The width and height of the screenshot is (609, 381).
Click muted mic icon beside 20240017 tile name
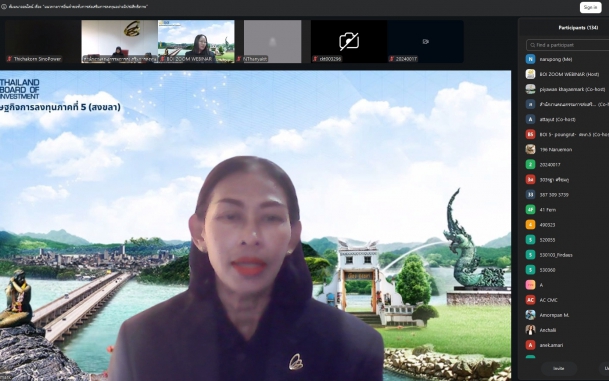click(392, 59)
